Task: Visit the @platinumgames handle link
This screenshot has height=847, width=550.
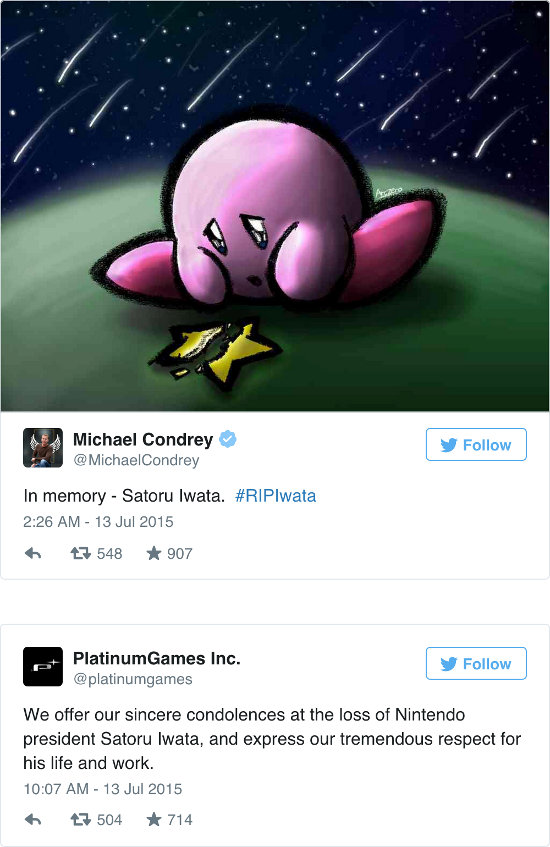Action: click(133, 679)
